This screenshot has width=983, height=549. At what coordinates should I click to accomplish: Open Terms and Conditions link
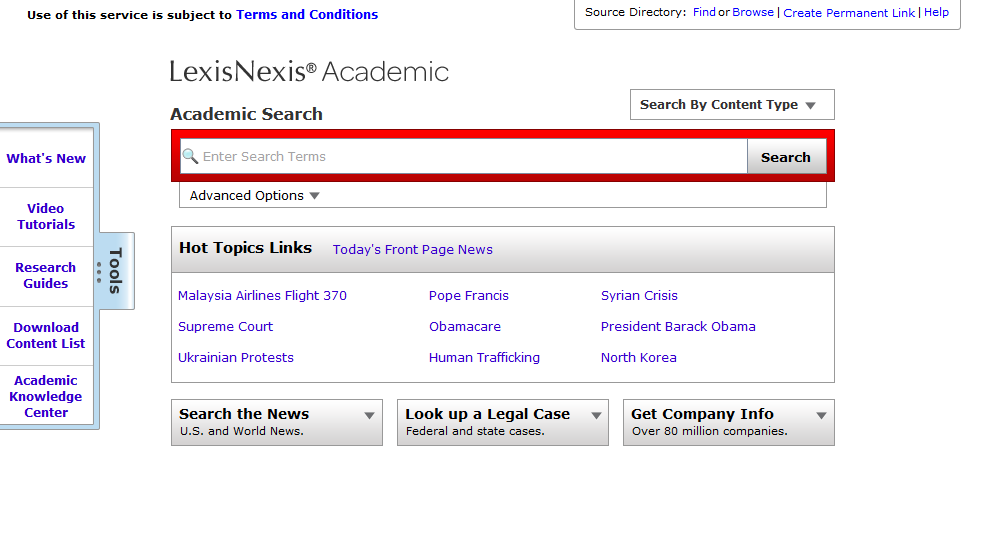pos(307,15)
